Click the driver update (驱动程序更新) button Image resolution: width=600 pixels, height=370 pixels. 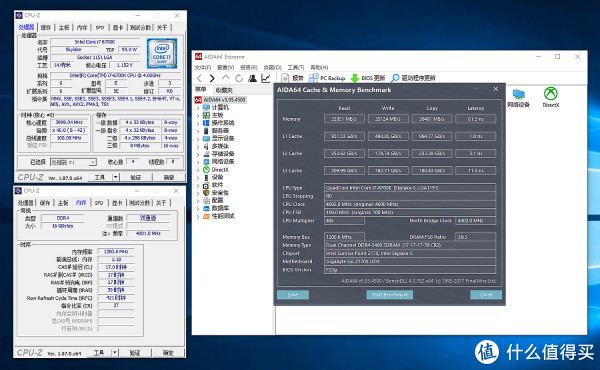[413, 78]
